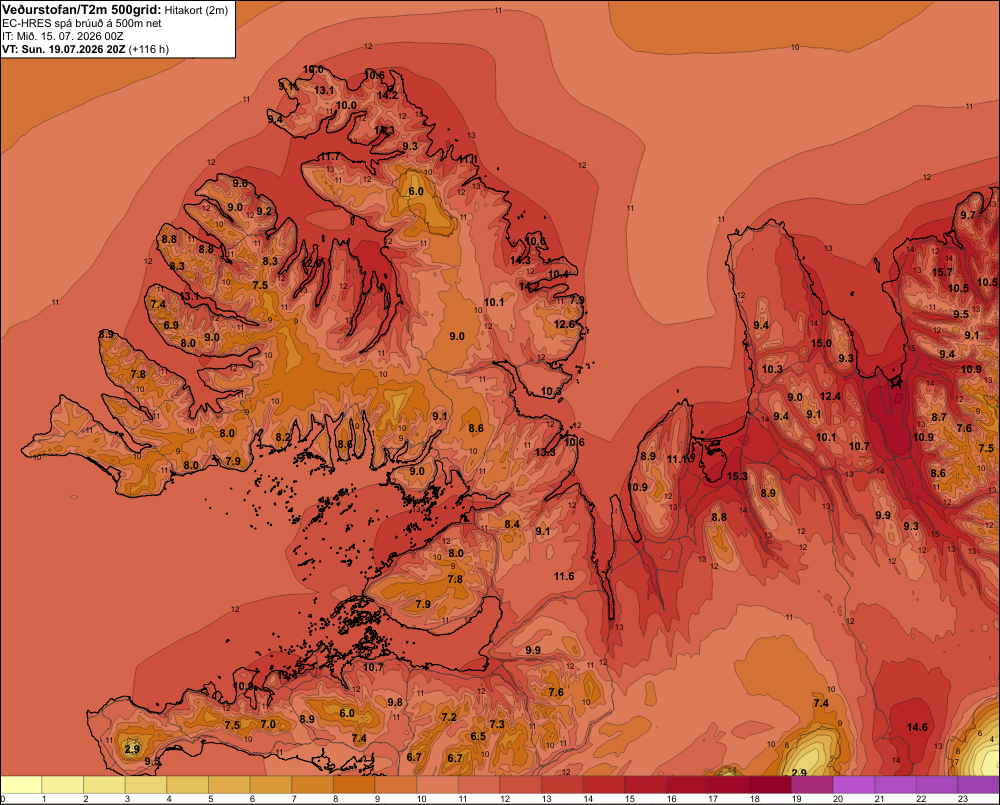Screen dimensions: 1000x805
Task: Click 'EC-HRES spá brúuð á 500m net' line
Action: click(82, 23)
